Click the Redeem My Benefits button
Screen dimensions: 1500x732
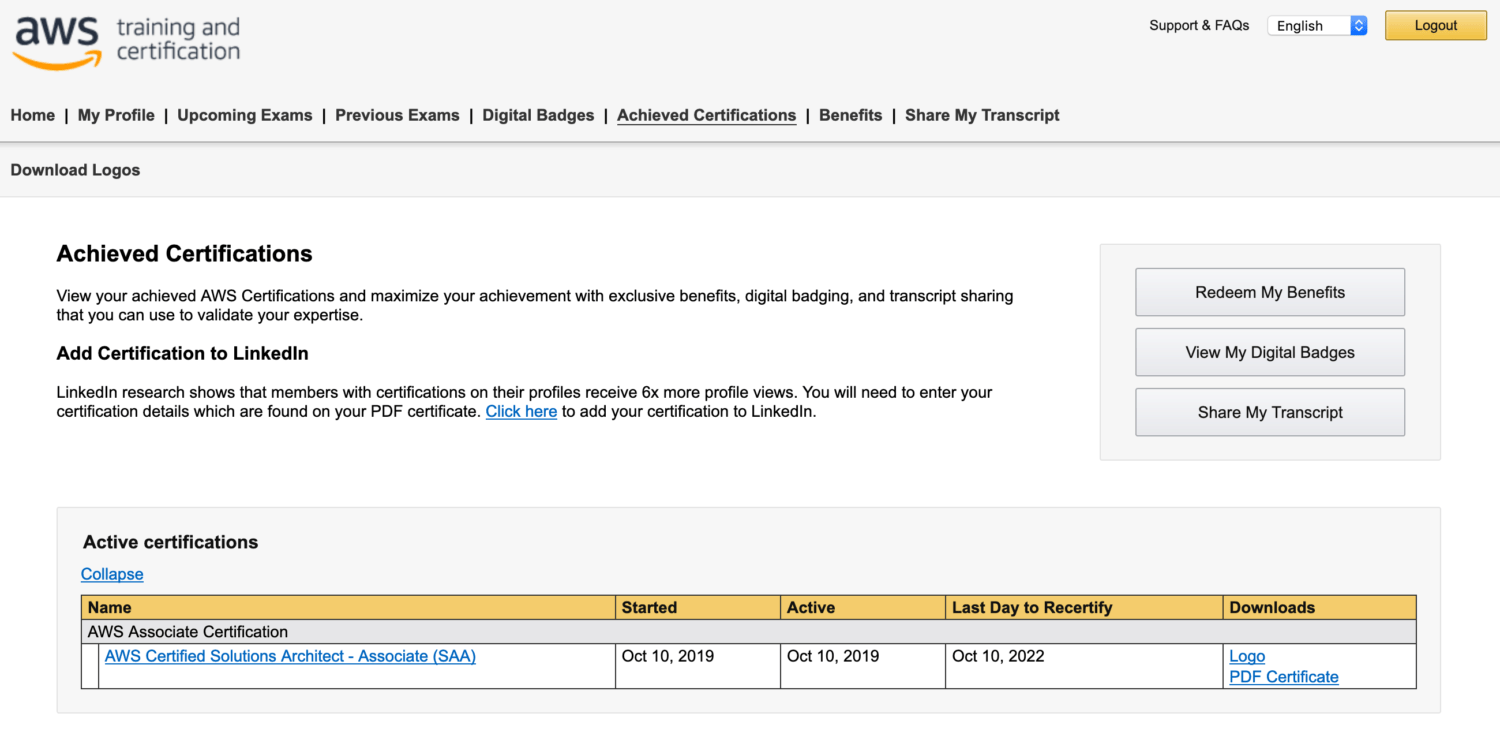(x=1270, y=292)
